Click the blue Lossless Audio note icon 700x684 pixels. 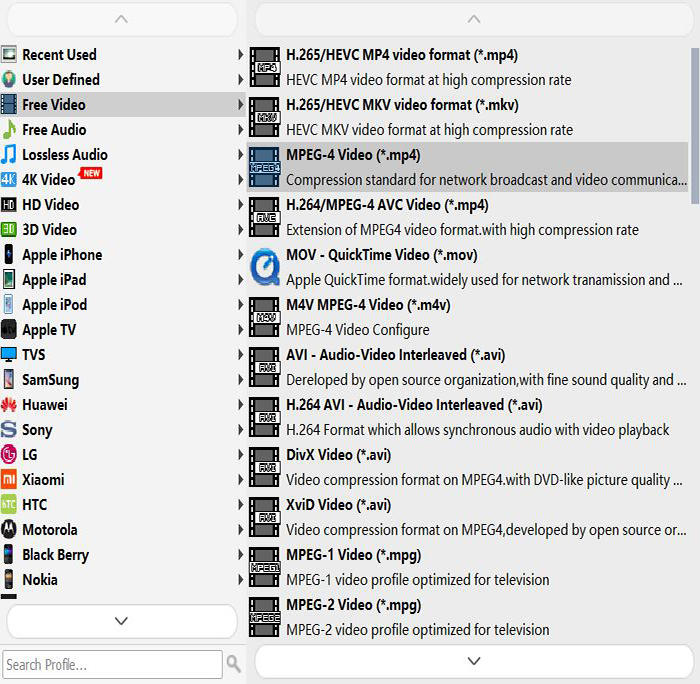point(9,154)
